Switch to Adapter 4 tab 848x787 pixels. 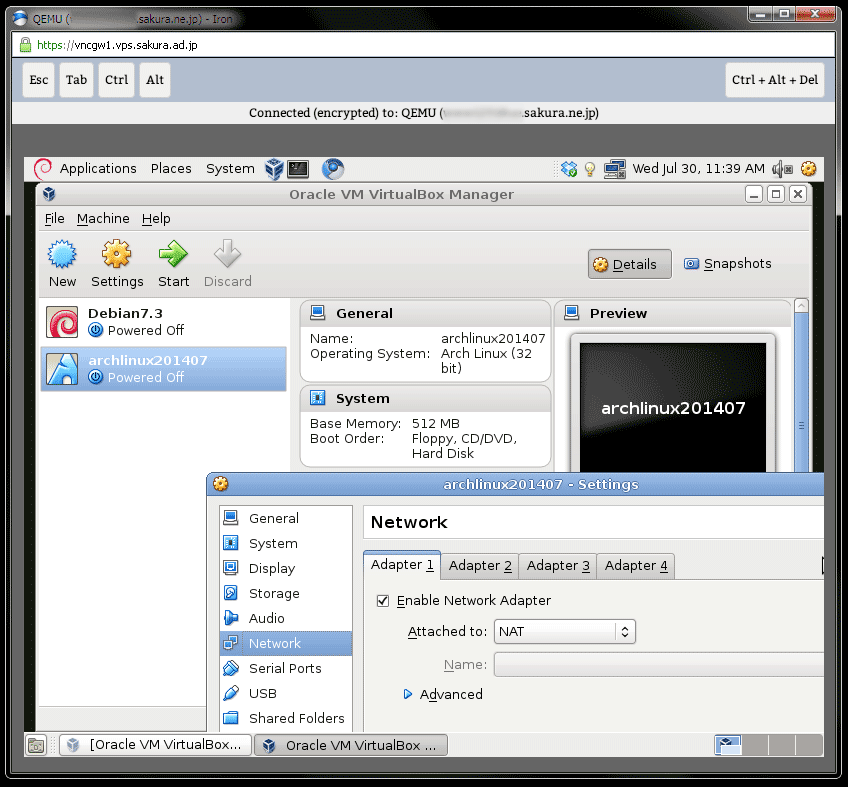click(636, 566)
